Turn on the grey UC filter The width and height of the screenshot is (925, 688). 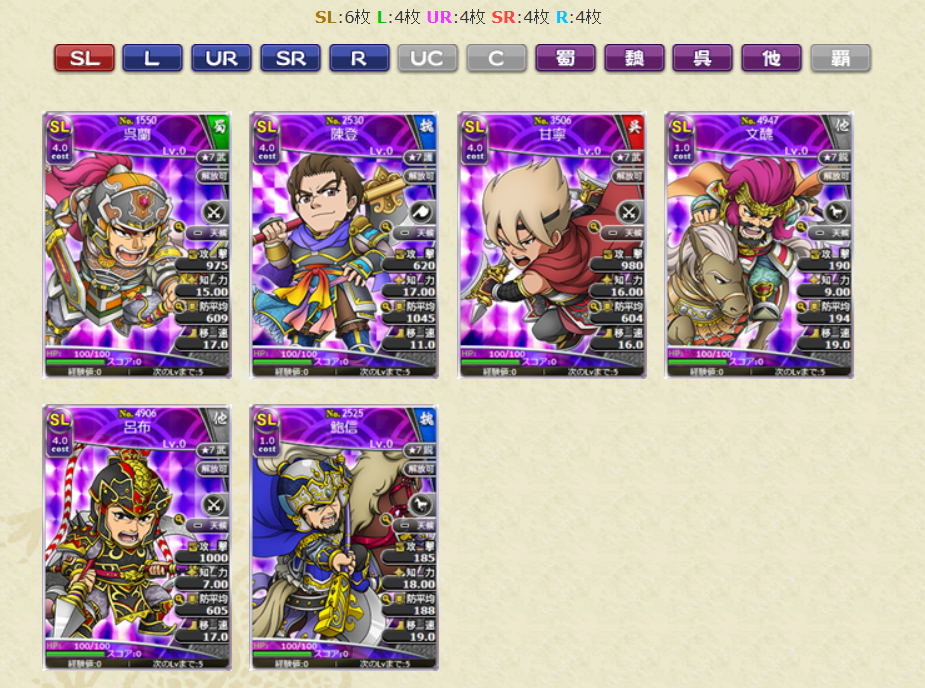tap(427, 58)
